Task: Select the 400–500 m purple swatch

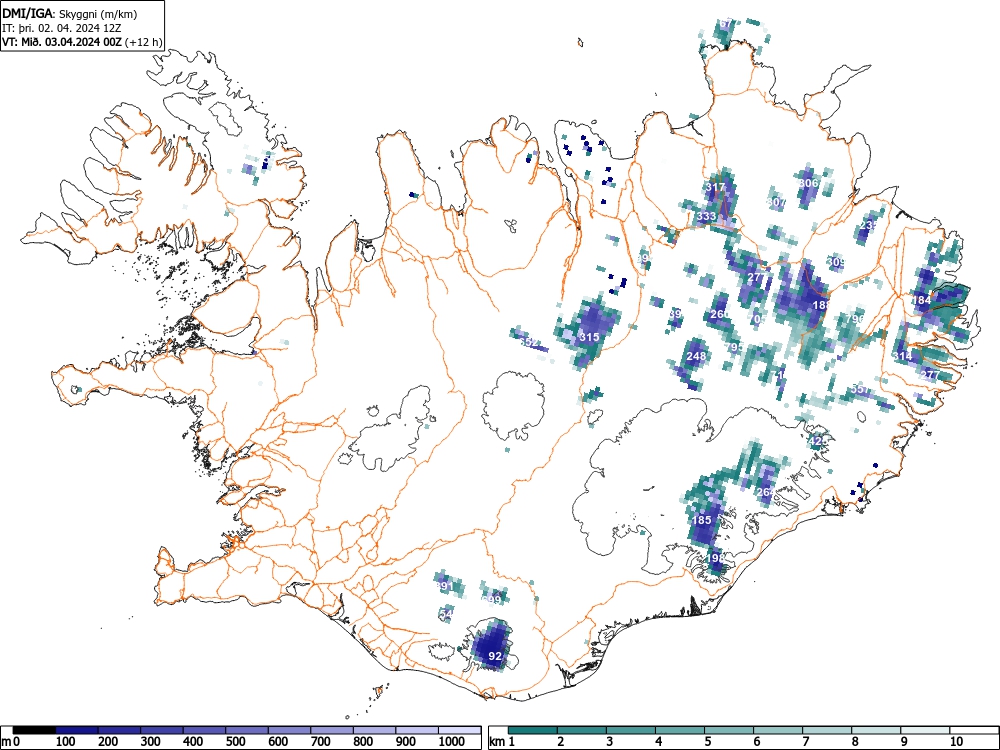Action: (204, 730)
